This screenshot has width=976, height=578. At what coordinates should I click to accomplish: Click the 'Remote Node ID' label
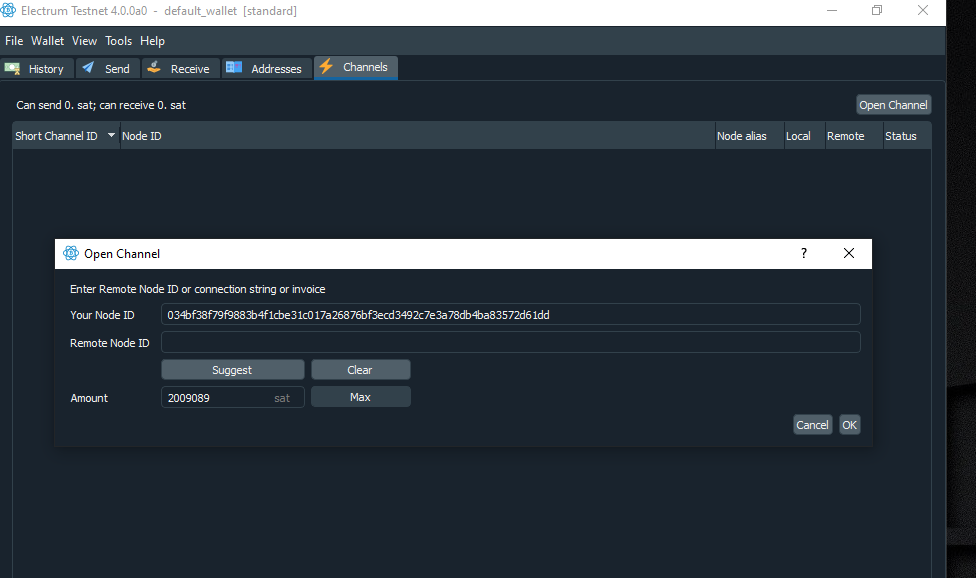110,343
